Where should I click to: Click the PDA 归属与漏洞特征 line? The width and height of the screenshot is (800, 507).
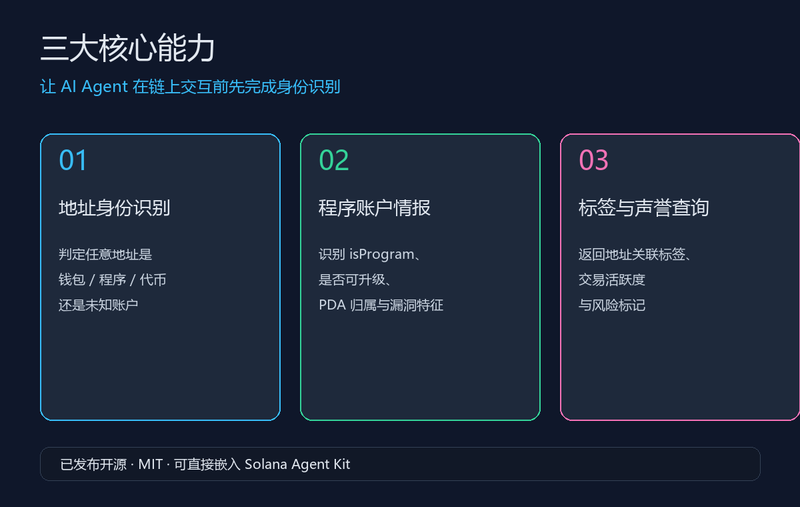point(381,305)
